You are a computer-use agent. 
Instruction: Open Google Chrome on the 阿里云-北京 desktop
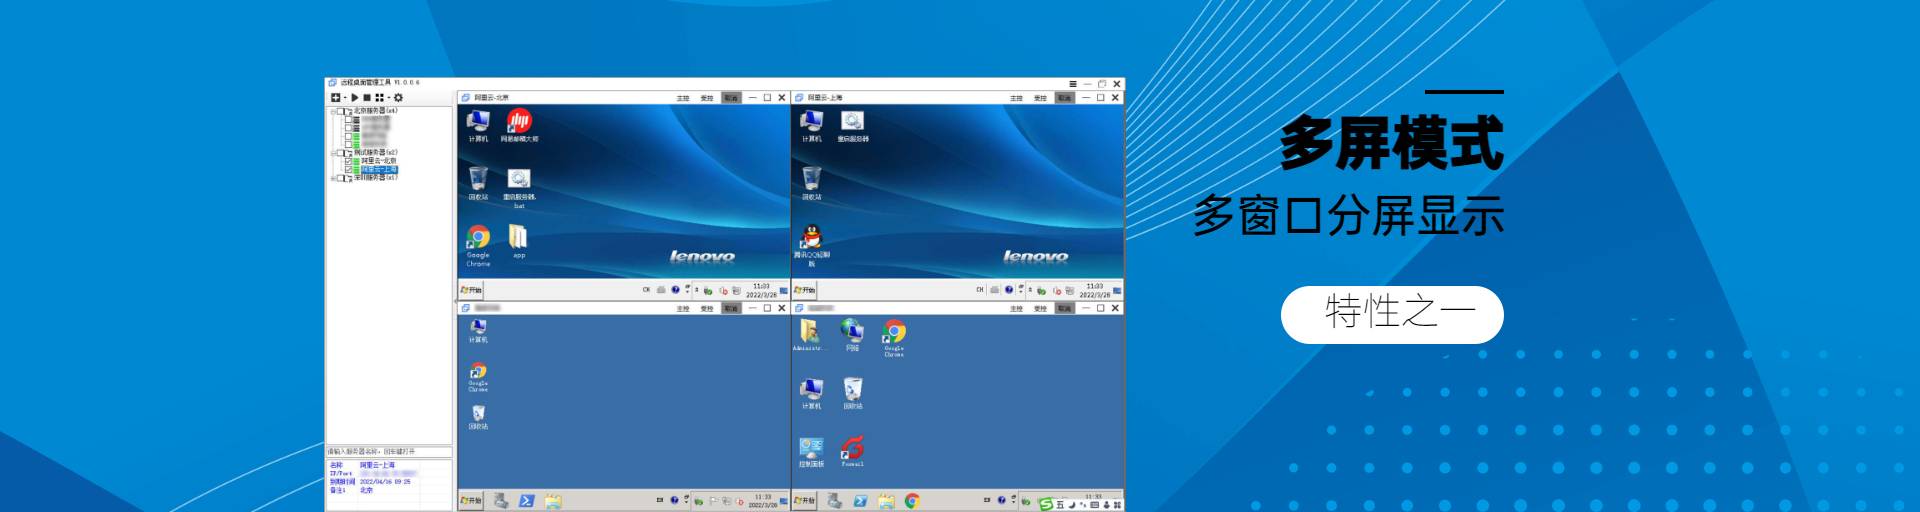click(x=478, y=238)
